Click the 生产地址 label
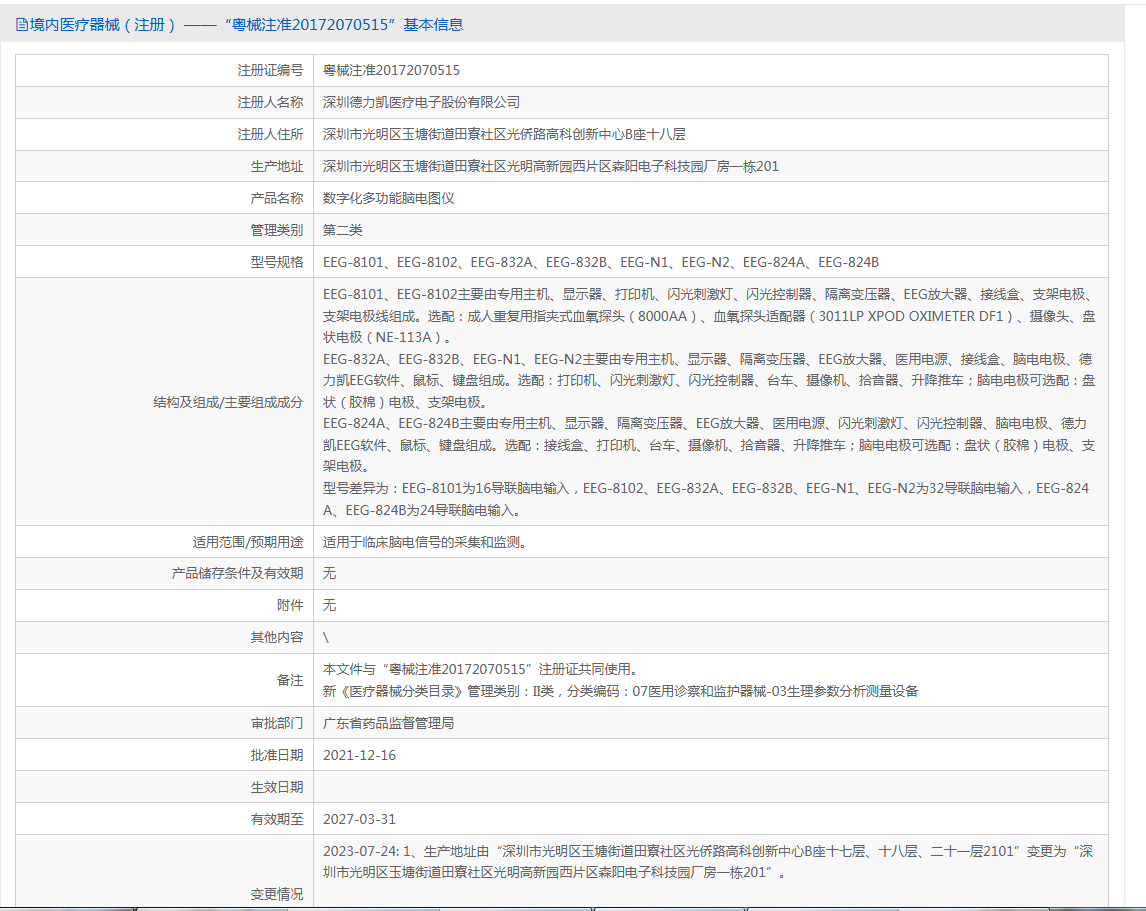This screenshot has height=911, width=1146. tap(276, 167)
